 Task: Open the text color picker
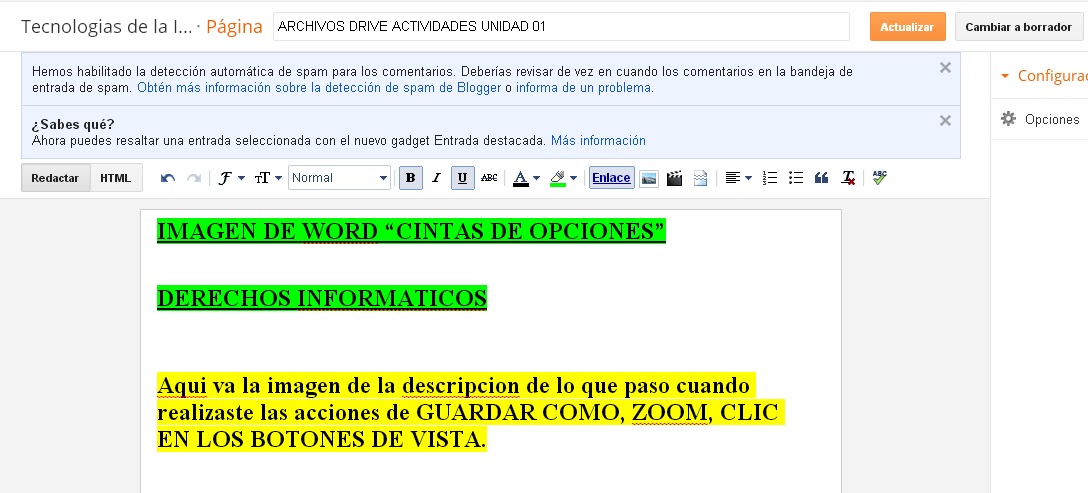point(526,178)
